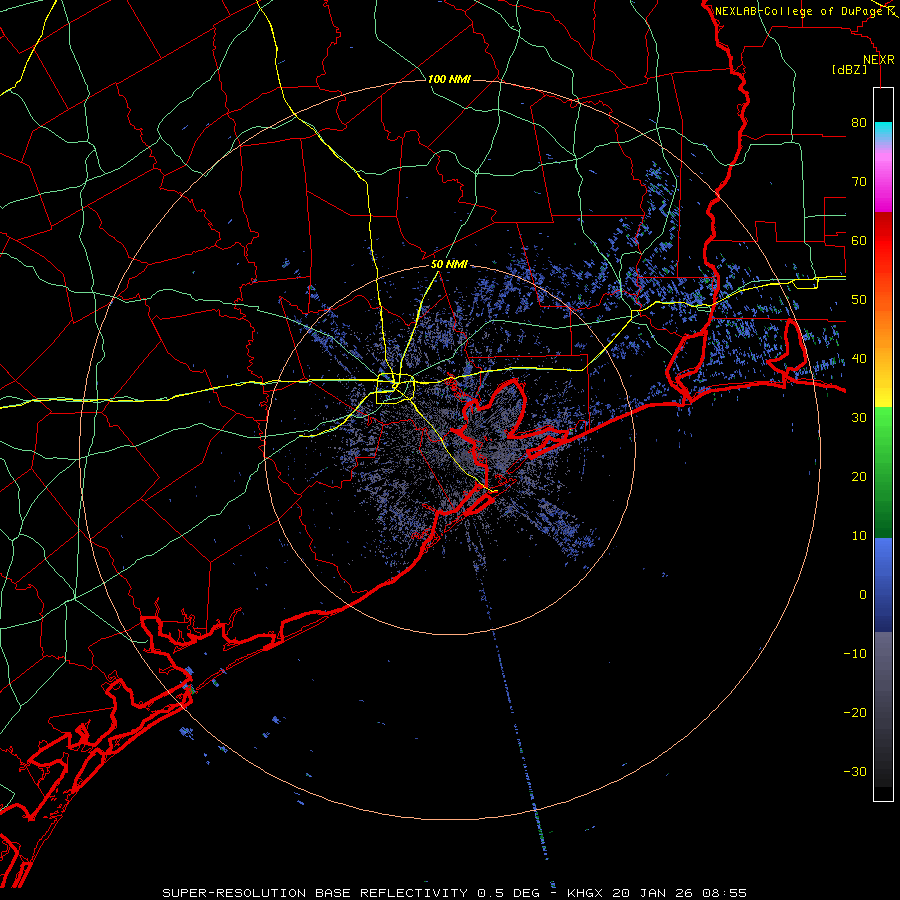Click the NEXR label above the color scale
The width and height of the screenshot is (900, 900).
coord(878,60)
